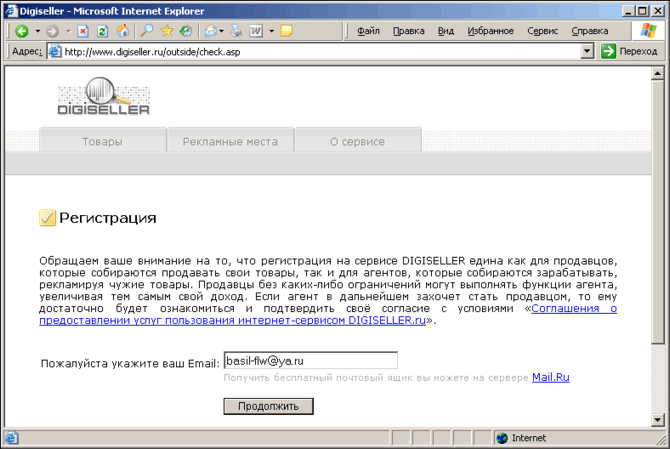The width and height of the screenshot is (670, 449).
Task: Click the Edit with Word icon
Action: 256,31
